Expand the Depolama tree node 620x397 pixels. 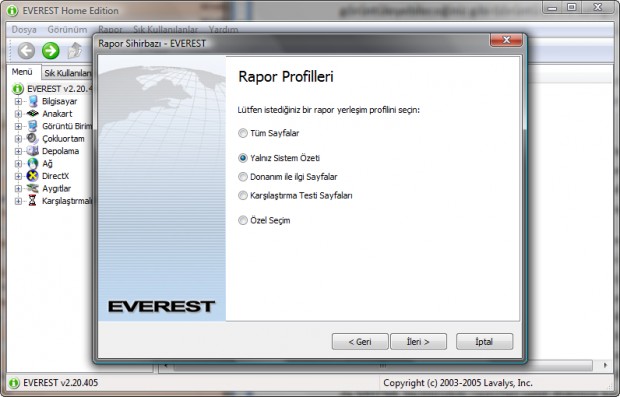(x=18, y=151)
